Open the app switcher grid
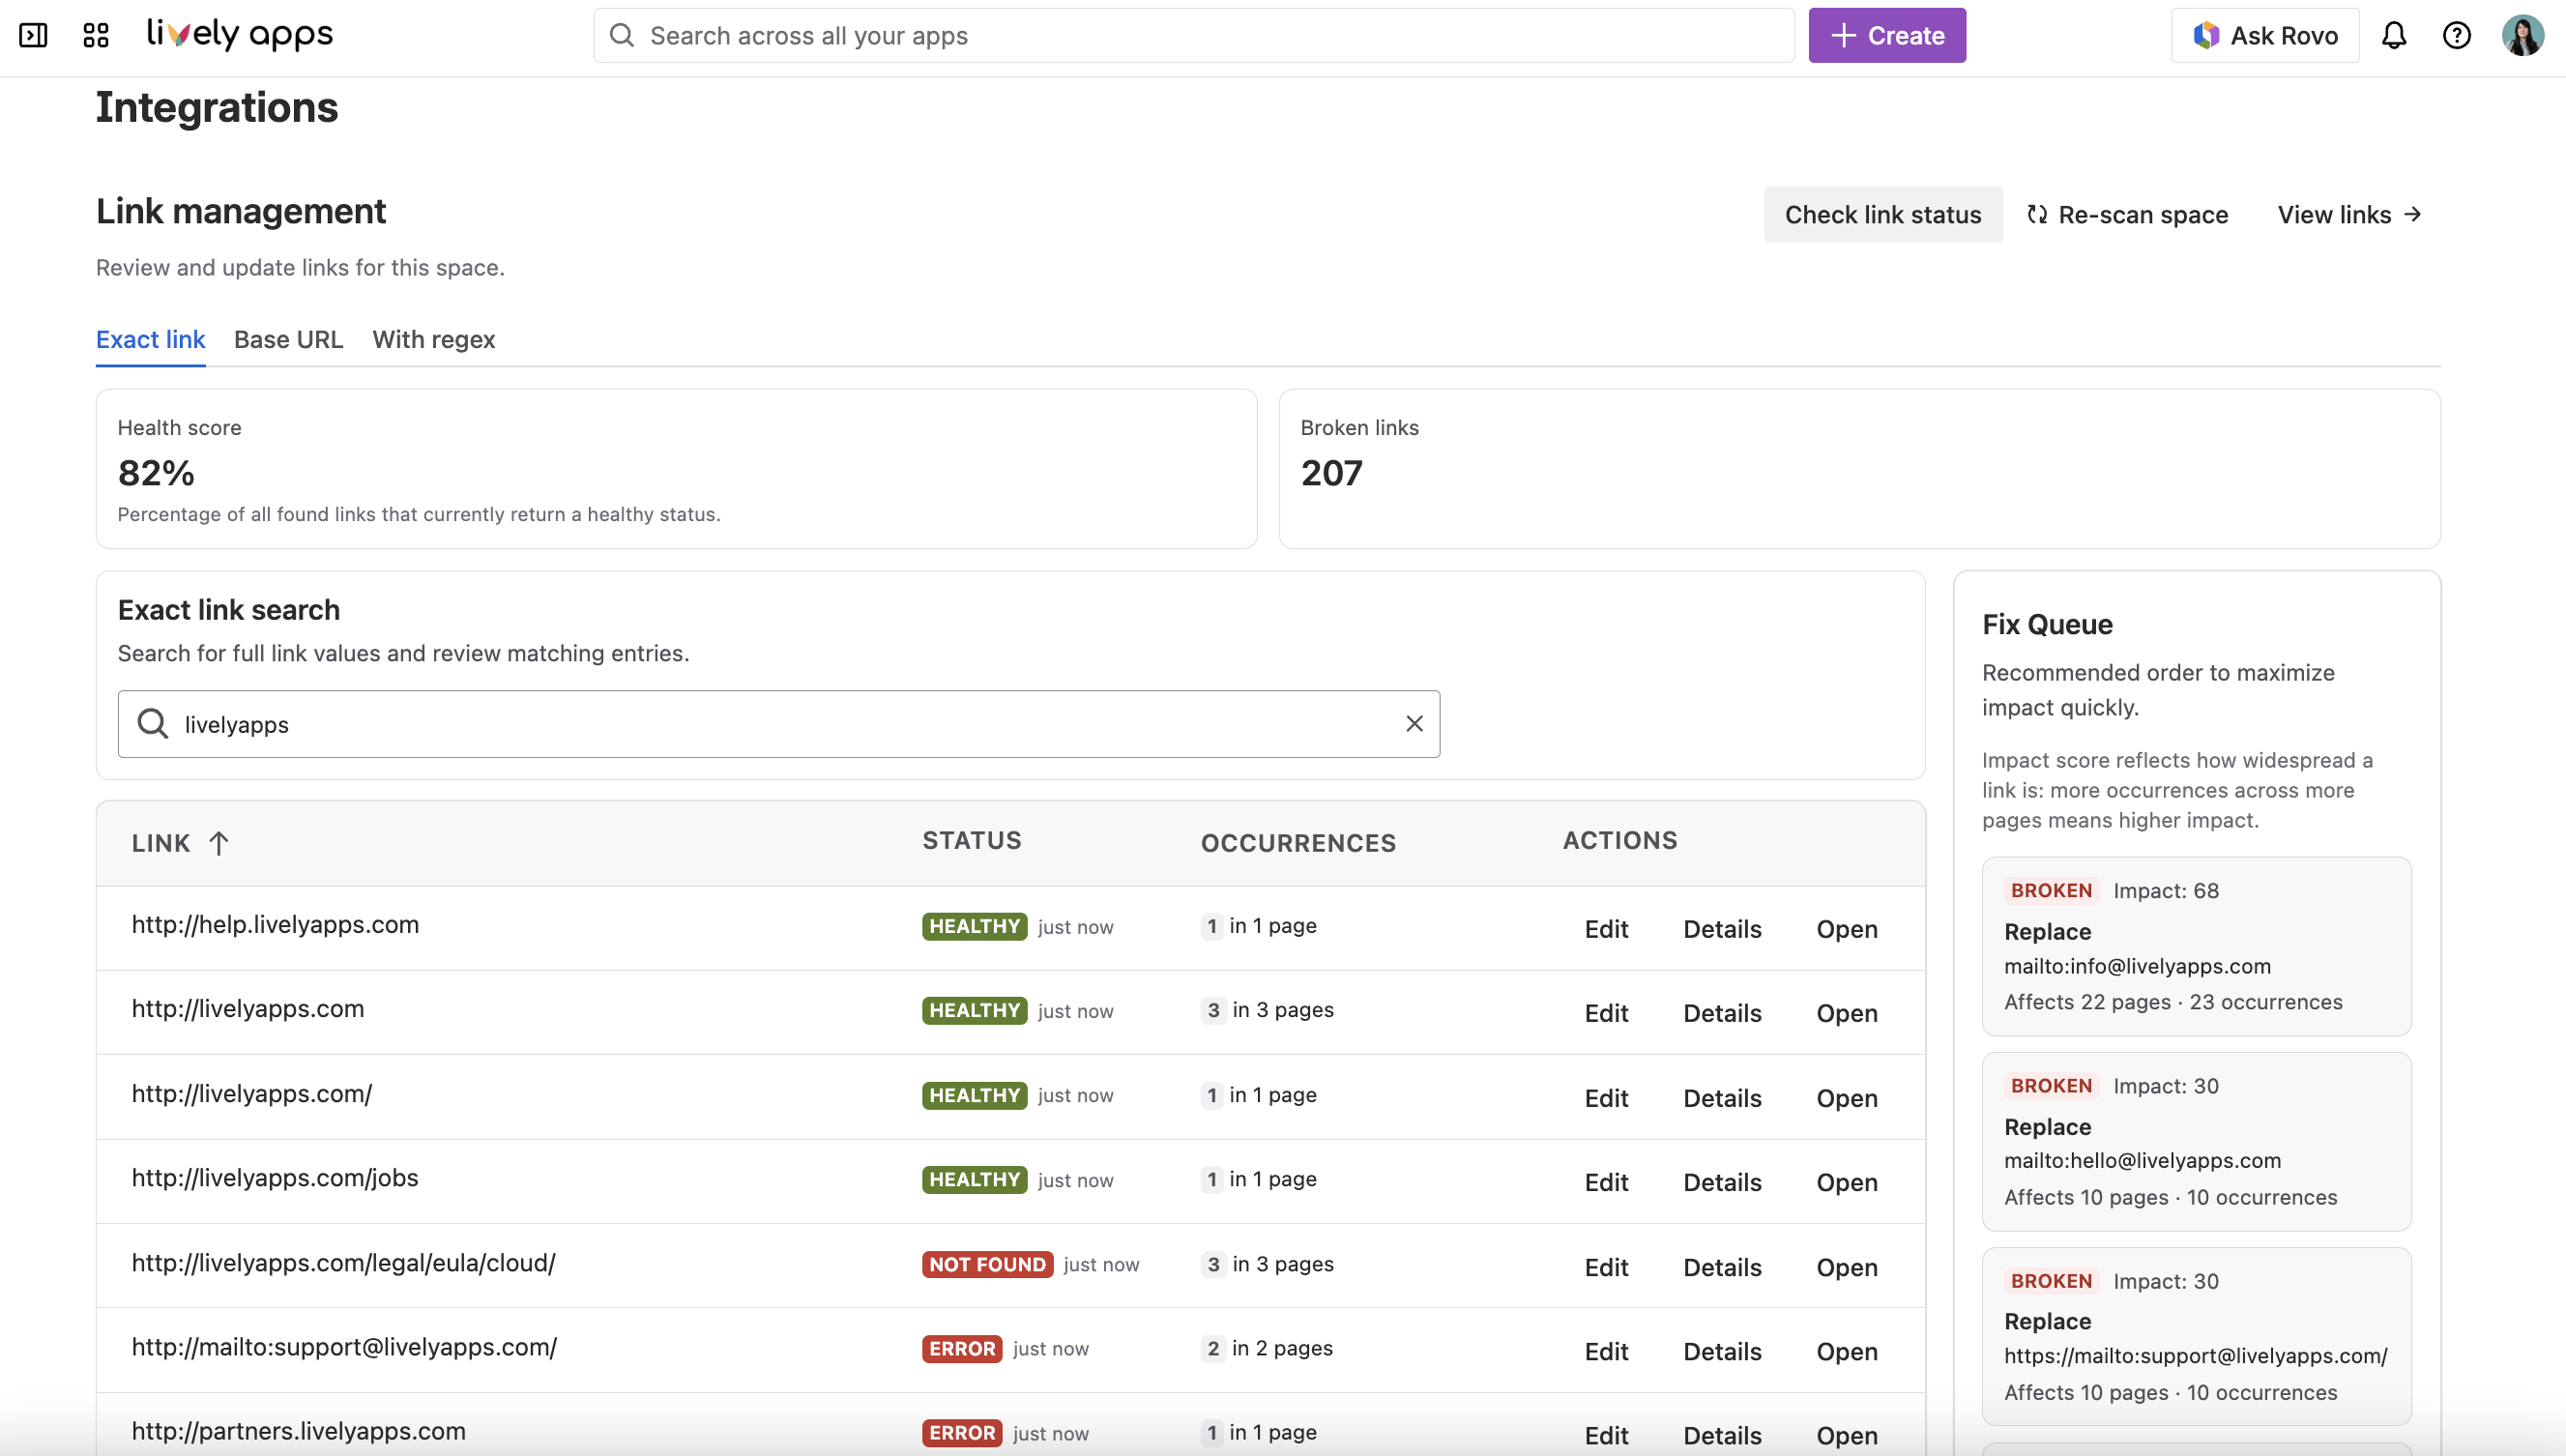 [95, 35]
